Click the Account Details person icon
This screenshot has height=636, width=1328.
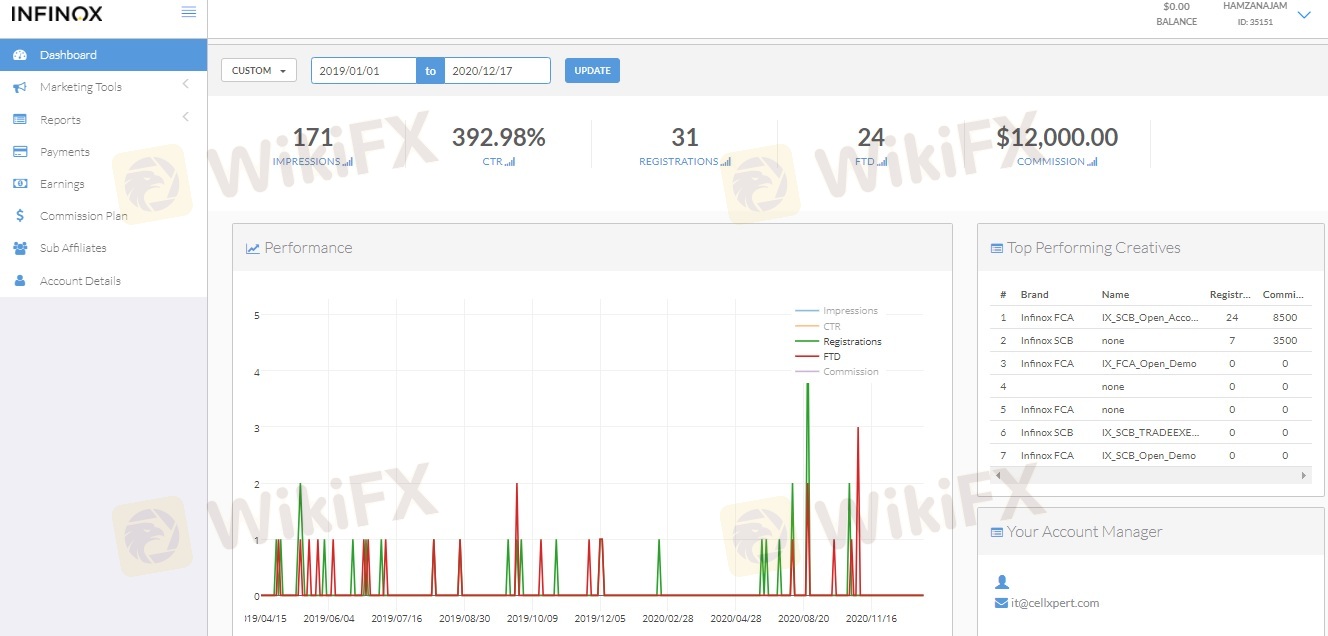coord(20,281)
